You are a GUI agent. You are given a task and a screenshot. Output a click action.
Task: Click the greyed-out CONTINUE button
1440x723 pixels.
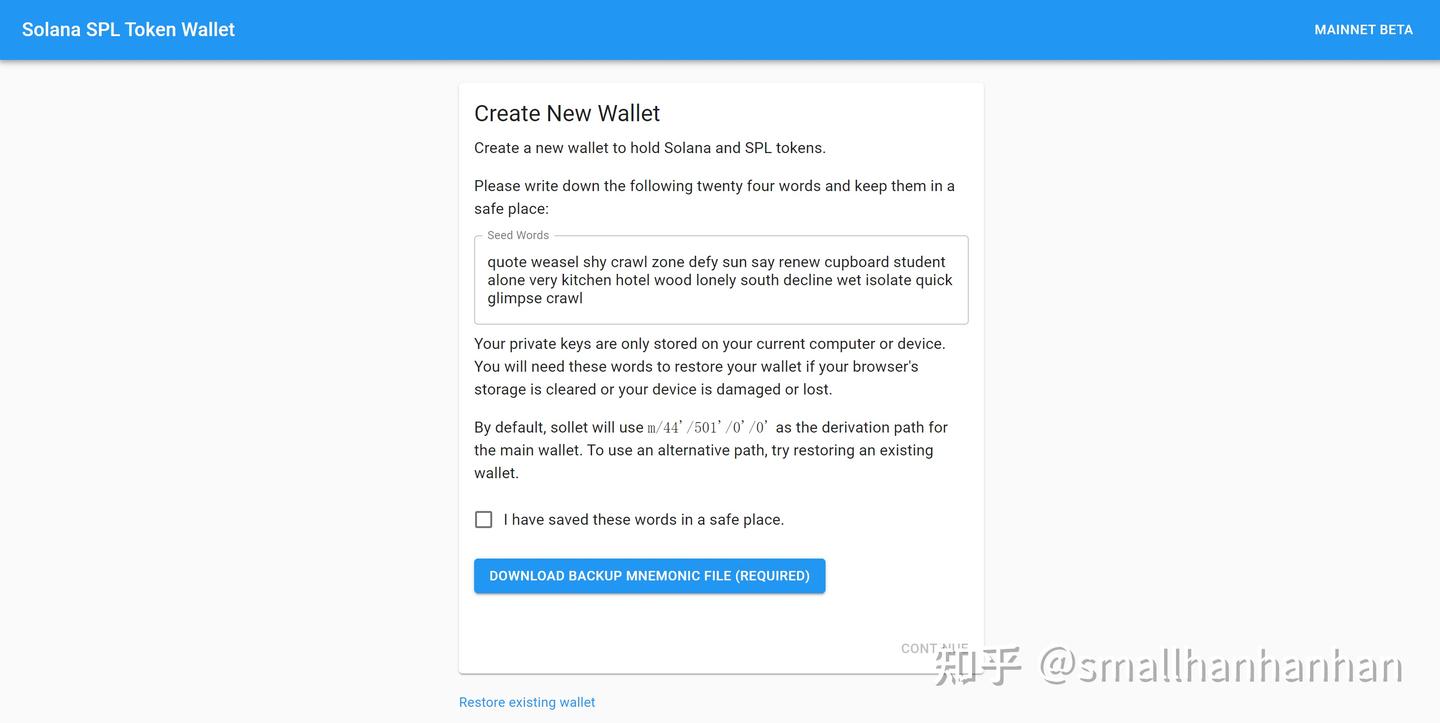coord(934,648)
